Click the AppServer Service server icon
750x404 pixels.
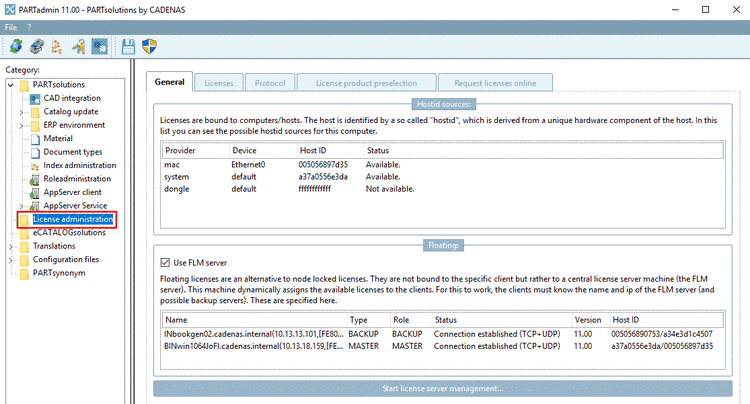[x=35, y=206]
